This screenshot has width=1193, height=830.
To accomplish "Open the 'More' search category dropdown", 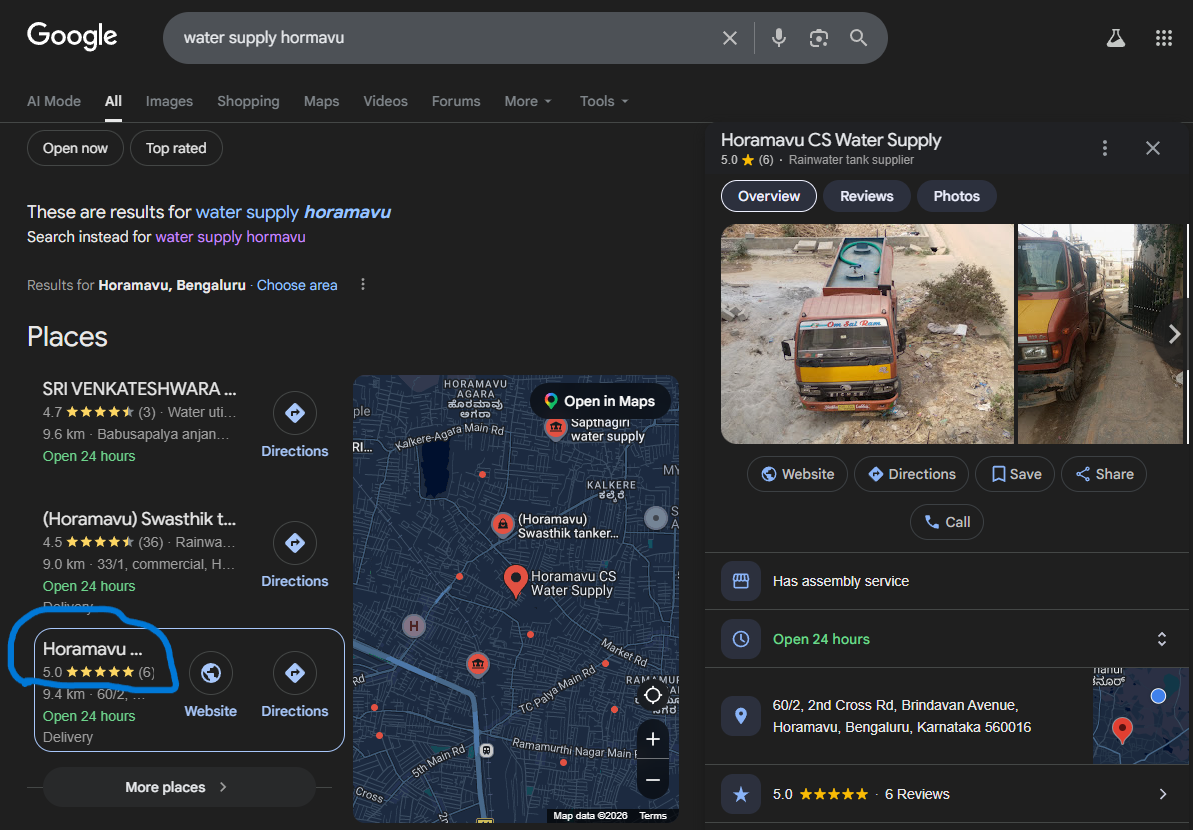I will point(528,101).
